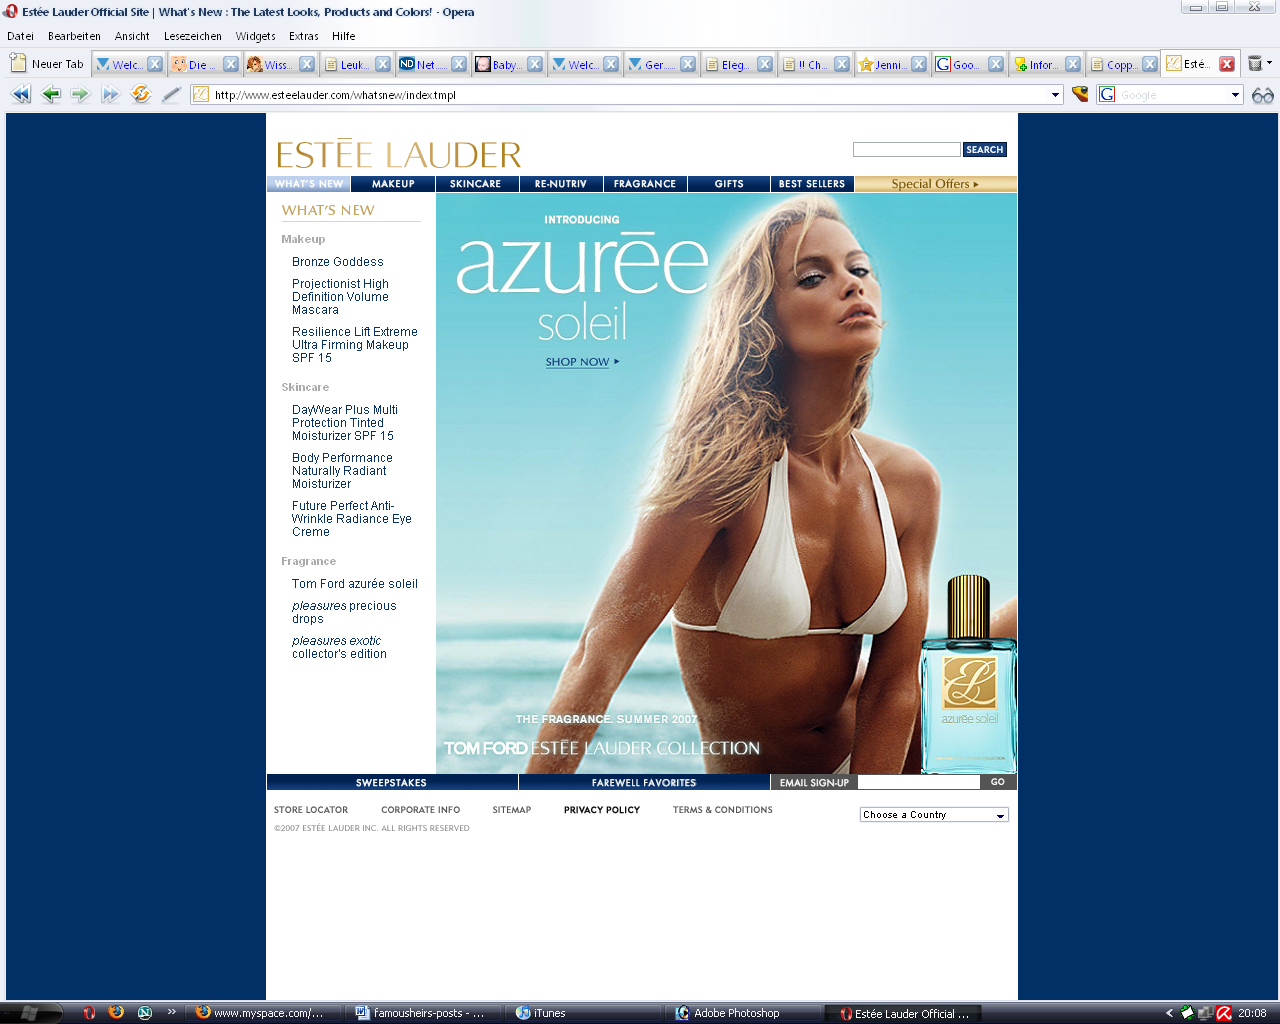Viewport: 1280px width, 1024px height.
Task: Open the GIFTS navigation tab
Action: click(729, 184)
